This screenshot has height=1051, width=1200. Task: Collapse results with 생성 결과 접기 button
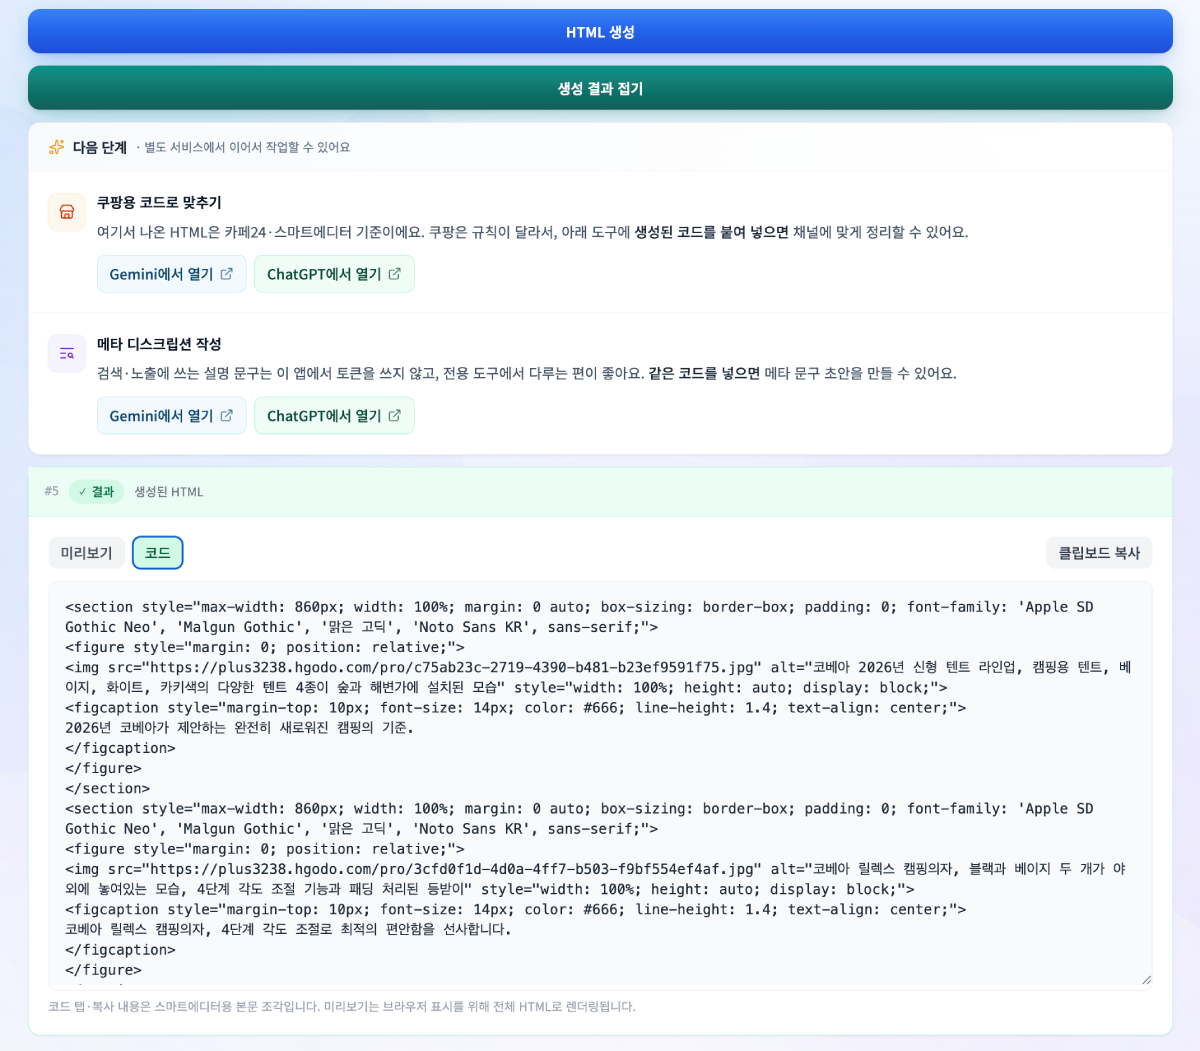[x=600, y=88]
